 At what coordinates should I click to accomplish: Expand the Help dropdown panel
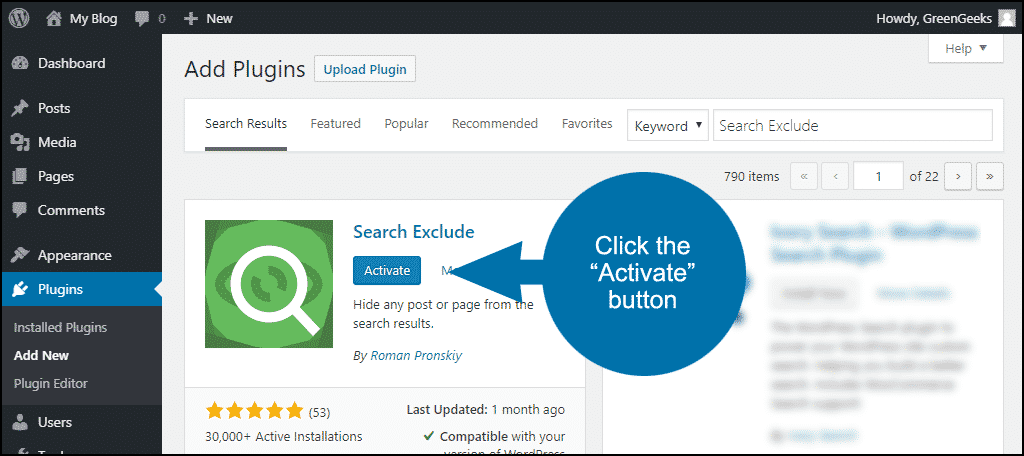[965, 48]
